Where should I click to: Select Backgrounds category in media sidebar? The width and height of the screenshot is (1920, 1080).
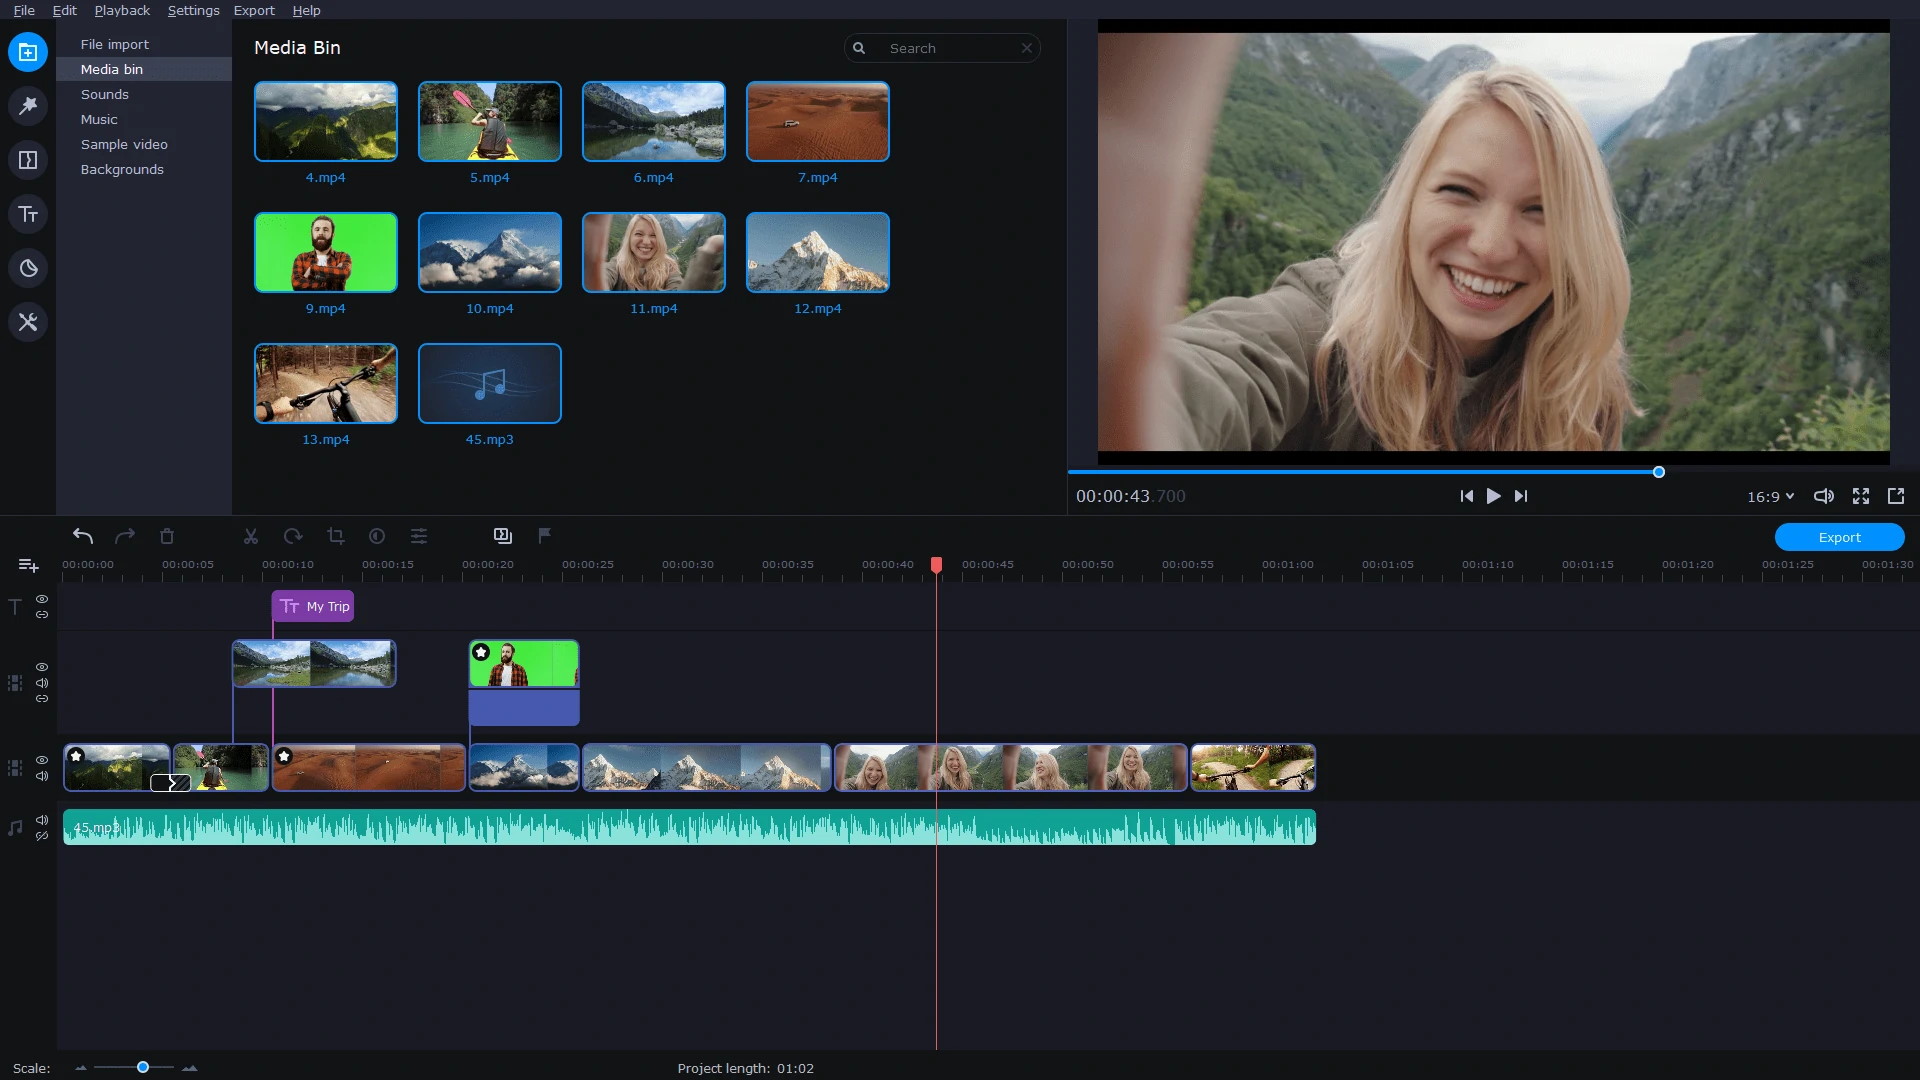coord(121,169)
